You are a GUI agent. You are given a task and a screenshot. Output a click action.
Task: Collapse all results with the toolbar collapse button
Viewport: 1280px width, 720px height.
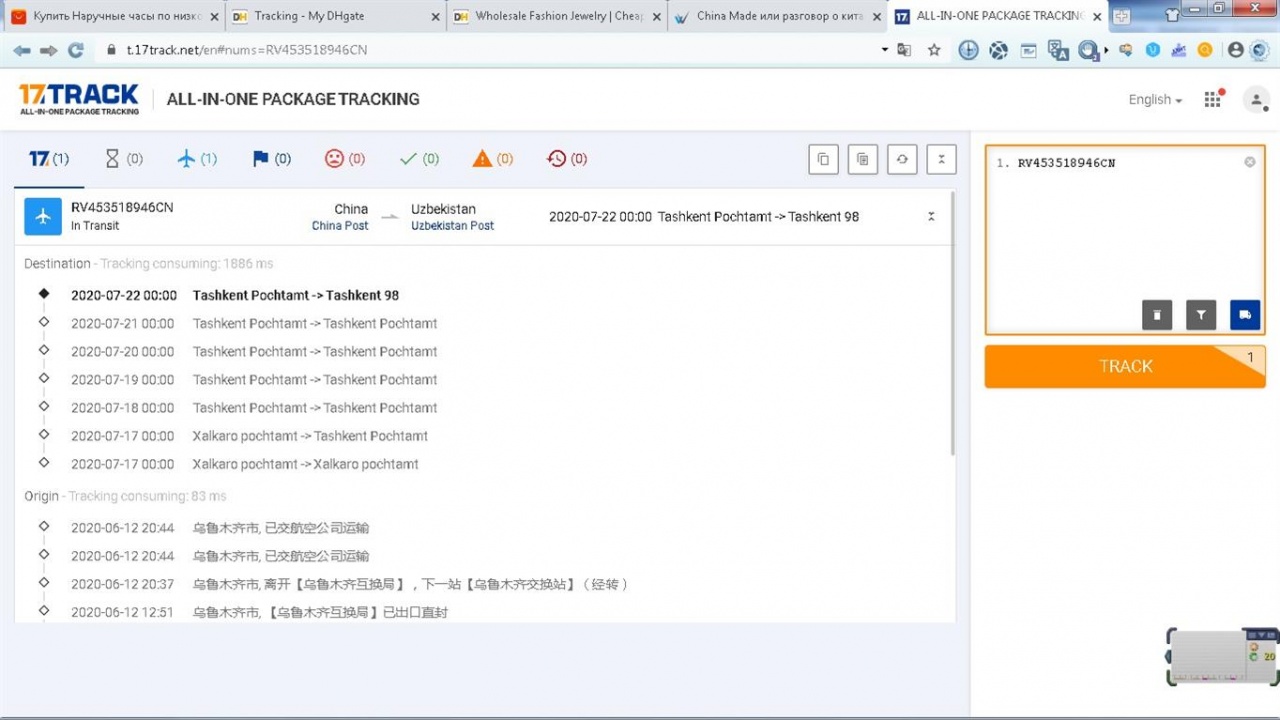[941, 159]
